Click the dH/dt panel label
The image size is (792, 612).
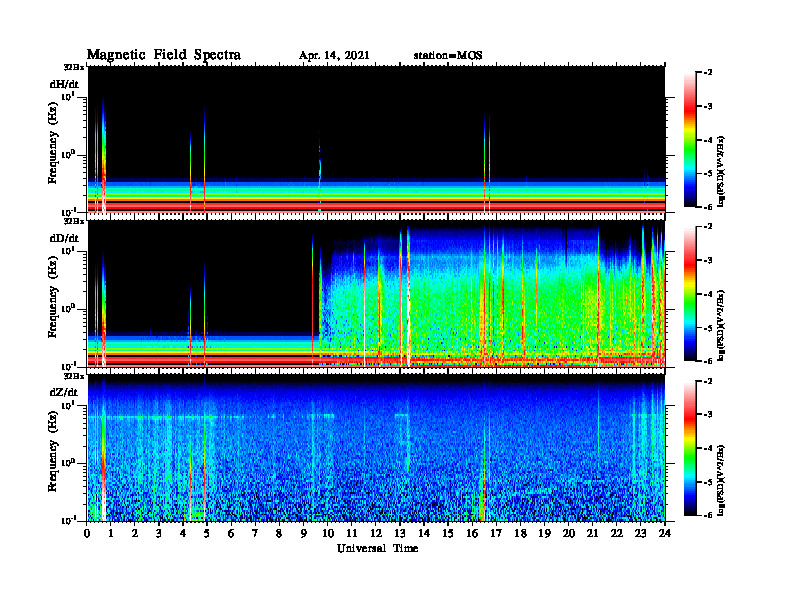pyautogui.click(x=64, y=84)
